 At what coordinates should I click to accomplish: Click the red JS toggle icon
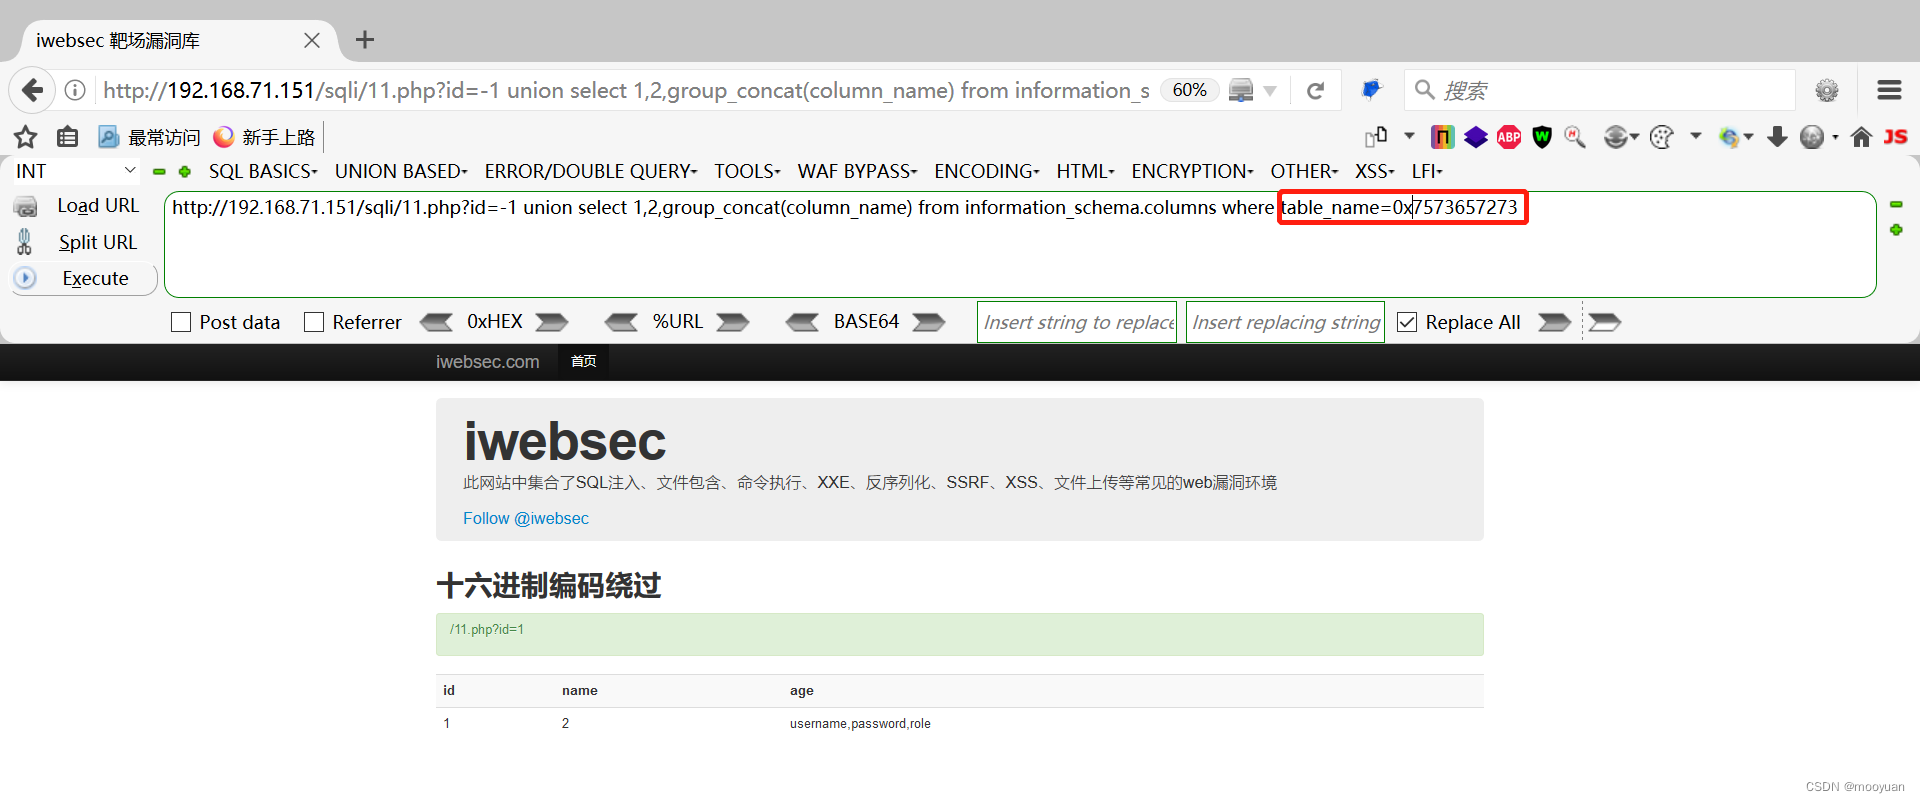[1895, 136]
